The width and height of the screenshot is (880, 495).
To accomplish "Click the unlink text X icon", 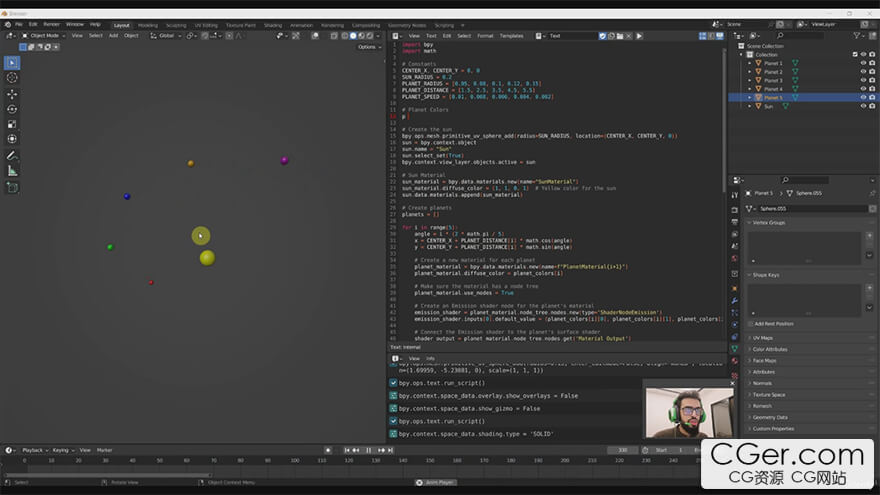I will [629, 36].
